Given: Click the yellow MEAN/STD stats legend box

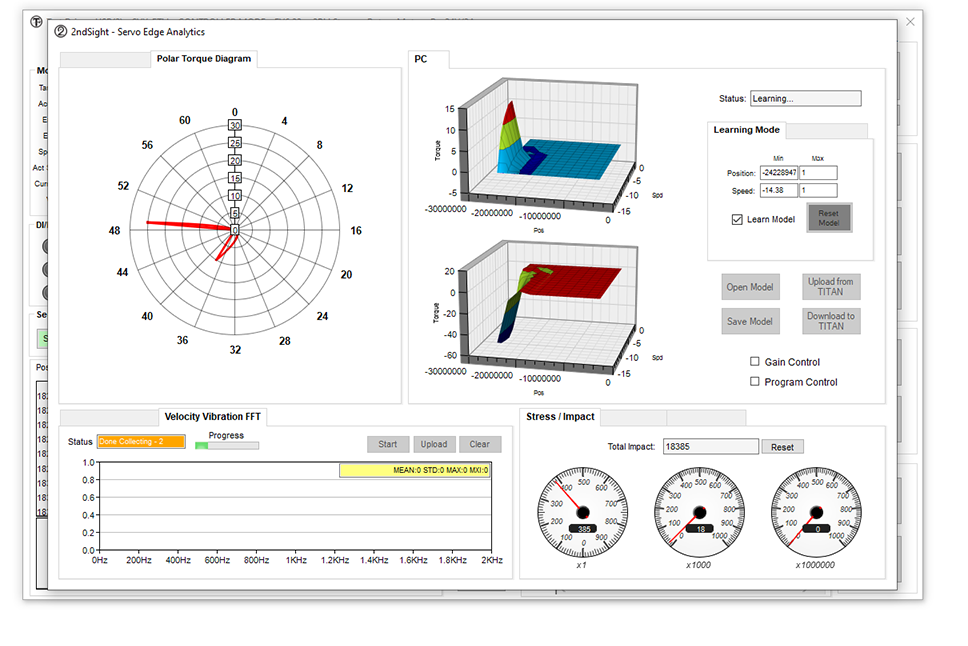Looking at the screenshot, I should pos(414,469).
